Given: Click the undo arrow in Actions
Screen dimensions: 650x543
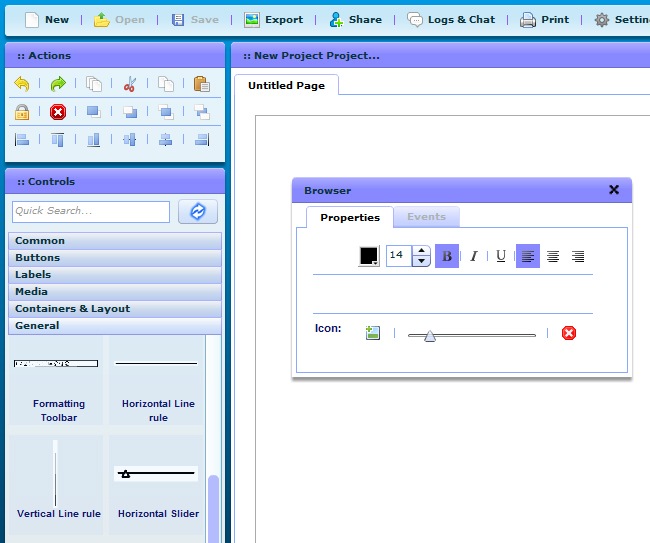Looking at the screenshot, I should pos(22,84).
